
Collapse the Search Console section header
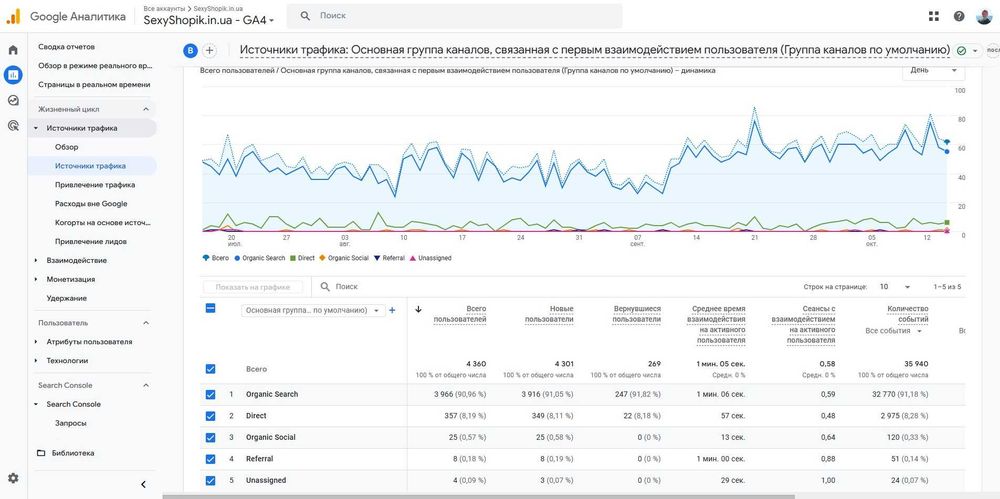point(145,385)
